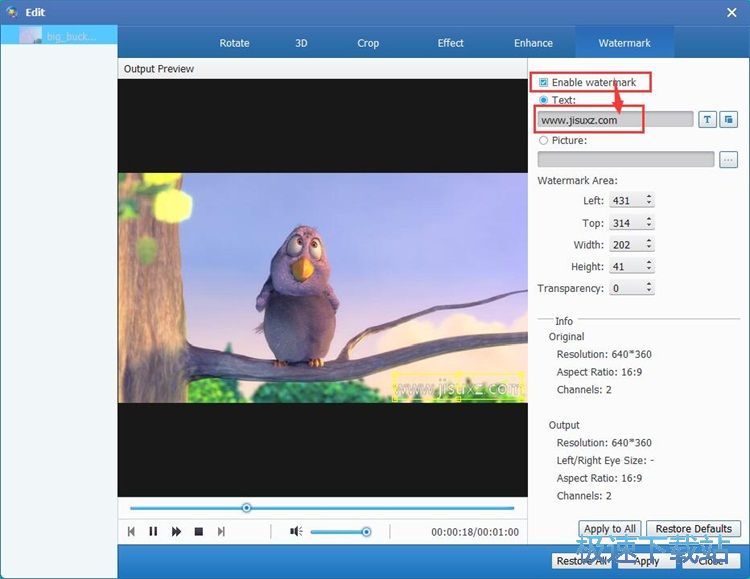Go to the Enhance tab
Screen dimensions: 750x579
(533, 43)
